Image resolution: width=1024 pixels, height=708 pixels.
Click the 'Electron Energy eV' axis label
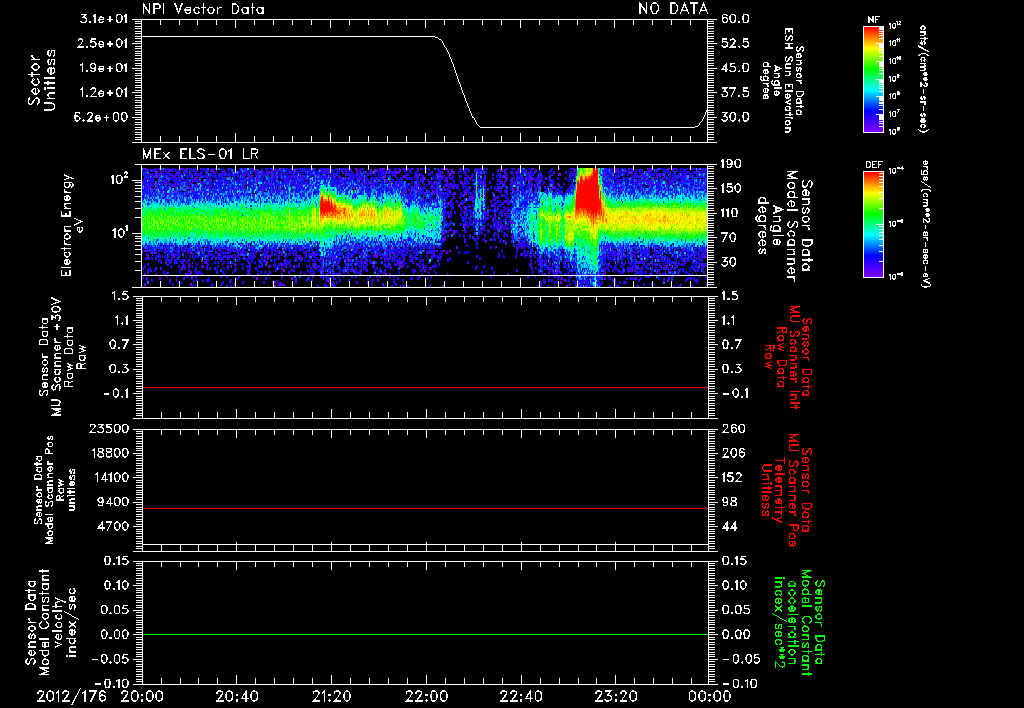[74, 225]
